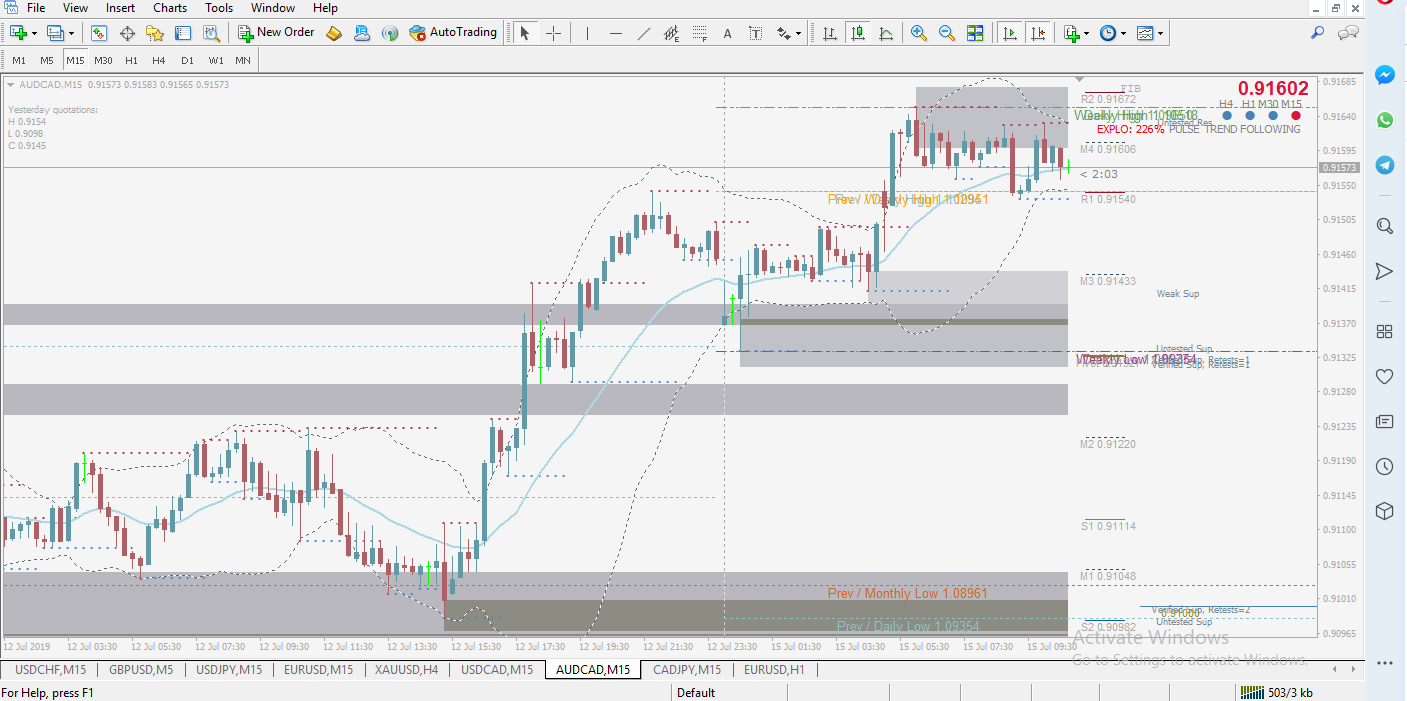This screenshot has height=701, width=1407.
Task: Switch to the GBPUSD,M5 chart tab
Action: click(x=141, y=670)
